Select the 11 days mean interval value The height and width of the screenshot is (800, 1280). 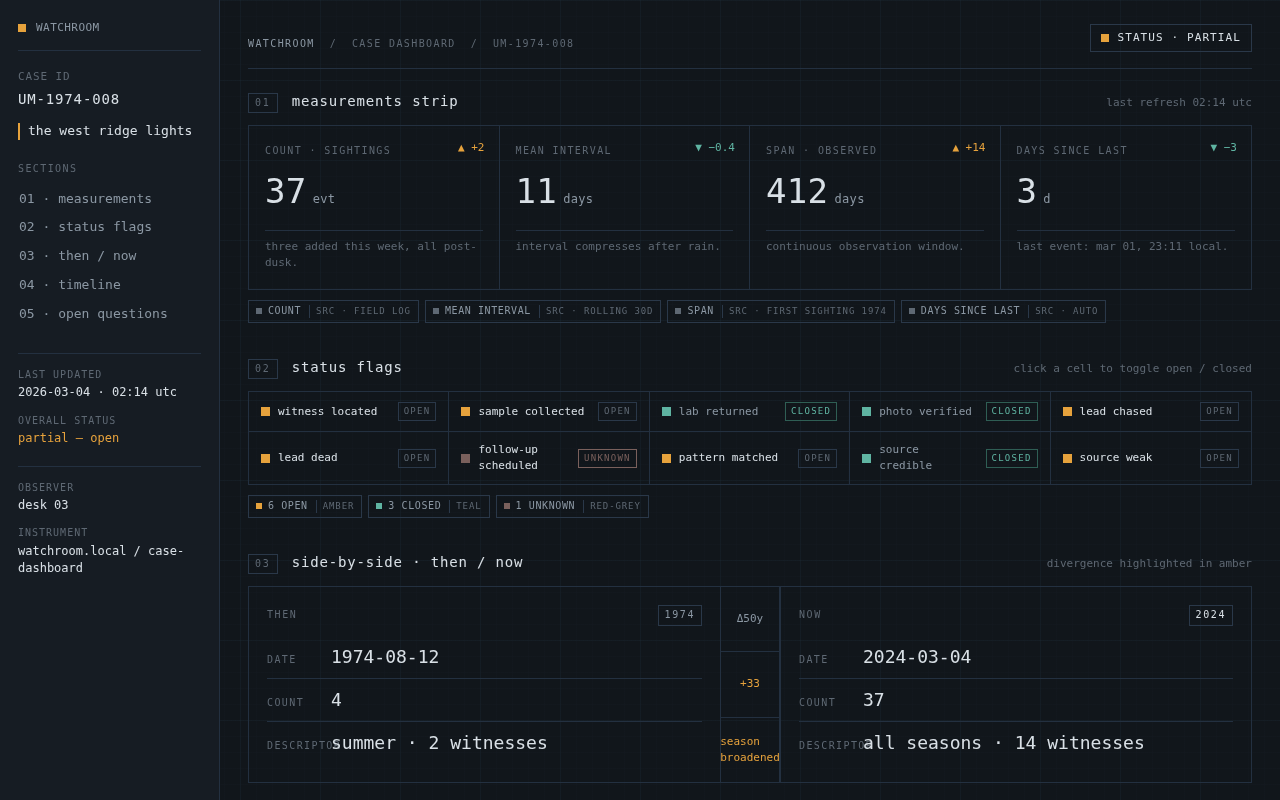(x=554, y=191)
